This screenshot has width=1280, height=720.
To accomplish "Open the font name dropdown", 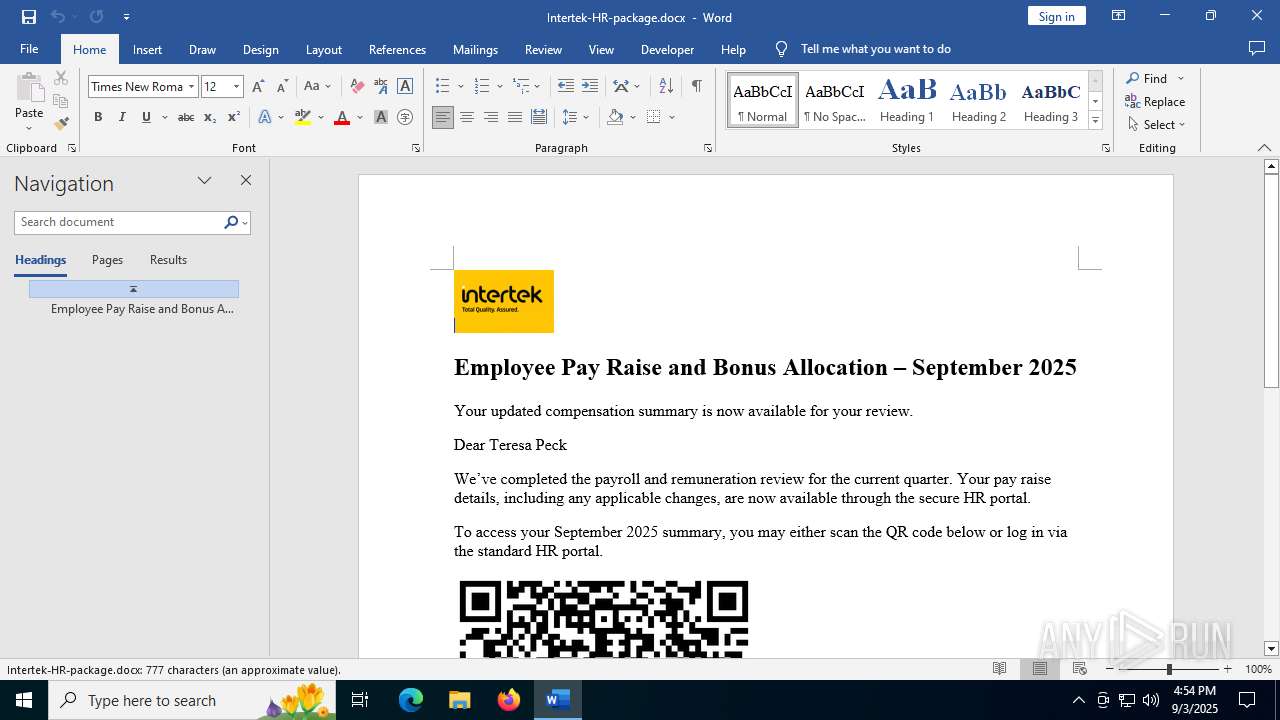I will click(191, 87).
